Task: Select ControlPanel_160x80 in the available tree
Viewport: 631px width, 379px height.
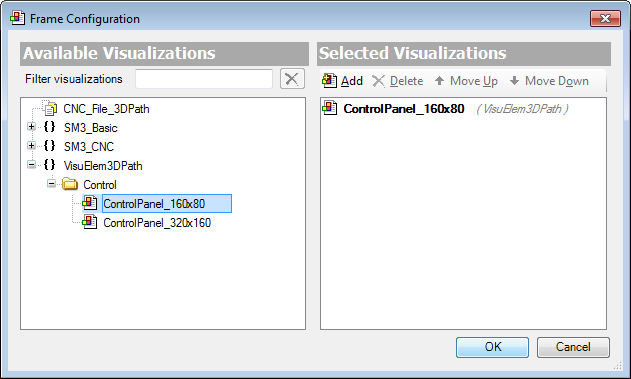Action: pyautogui.click(x=167, y=204)
